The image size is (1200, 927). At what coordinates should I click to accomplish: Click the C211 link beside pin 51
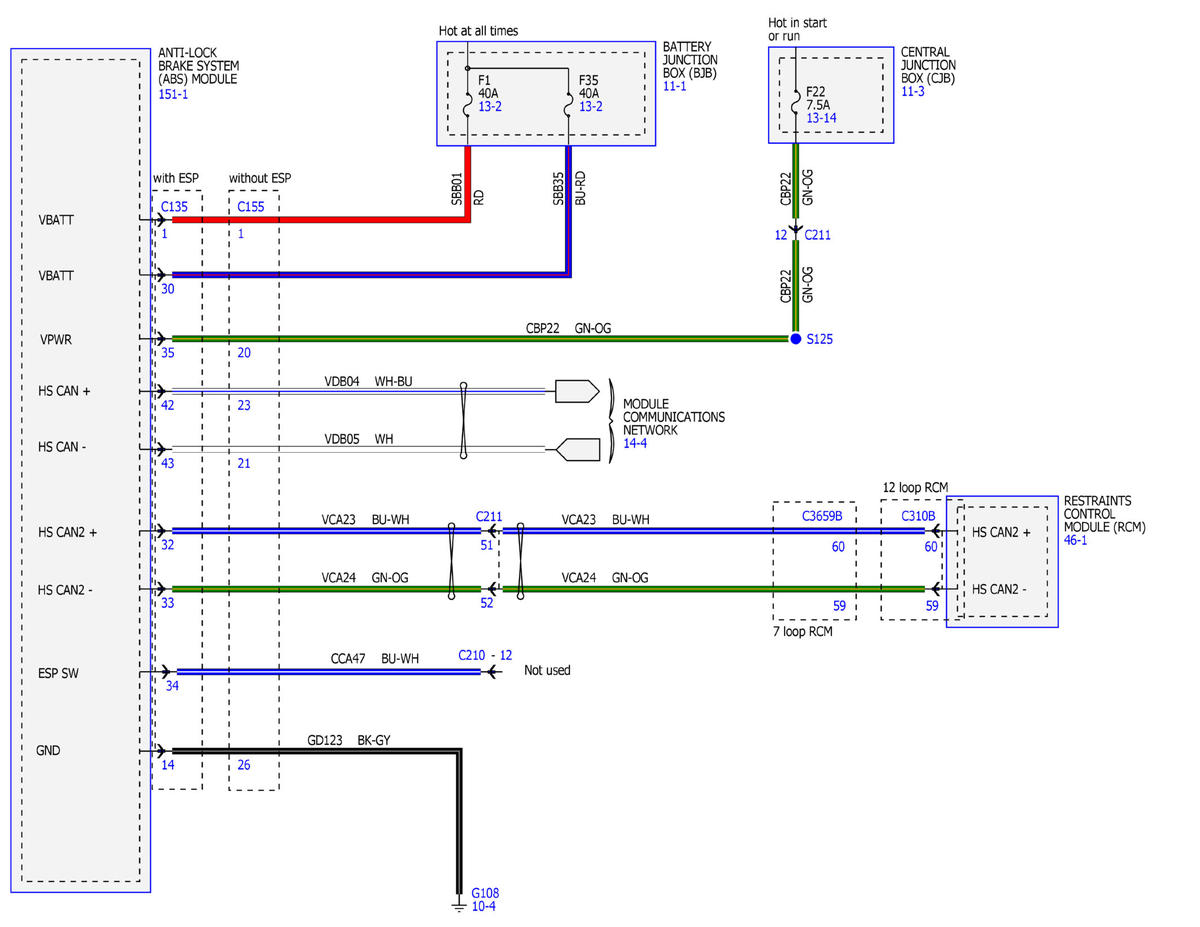(x=488, y=517)
